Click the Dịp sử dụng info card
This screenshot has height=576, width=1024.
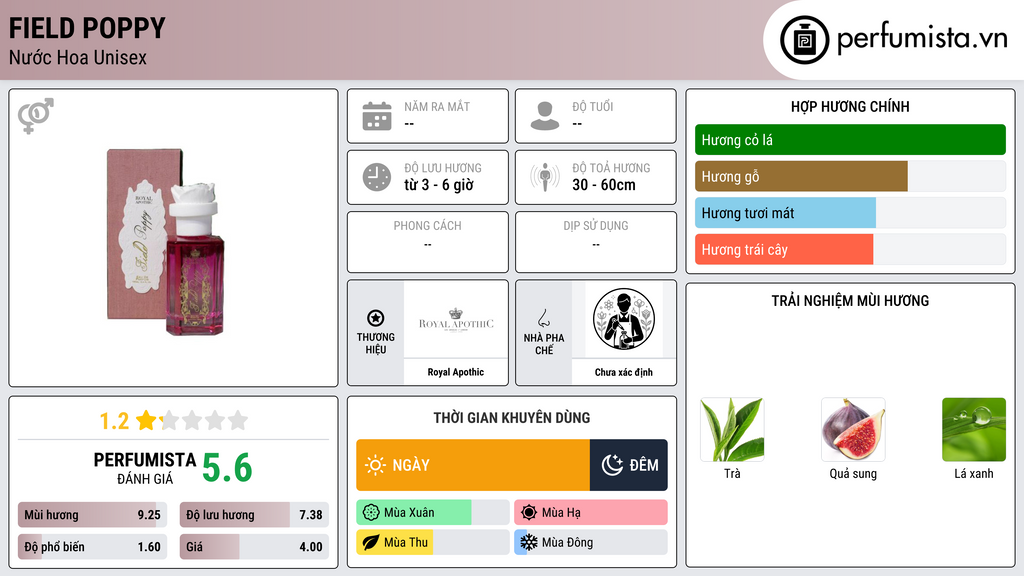[x=596, y=242]
